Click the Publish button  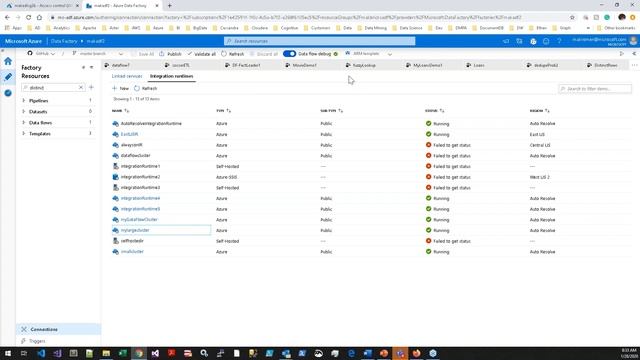pyautogui.click(x=170, y=54)
